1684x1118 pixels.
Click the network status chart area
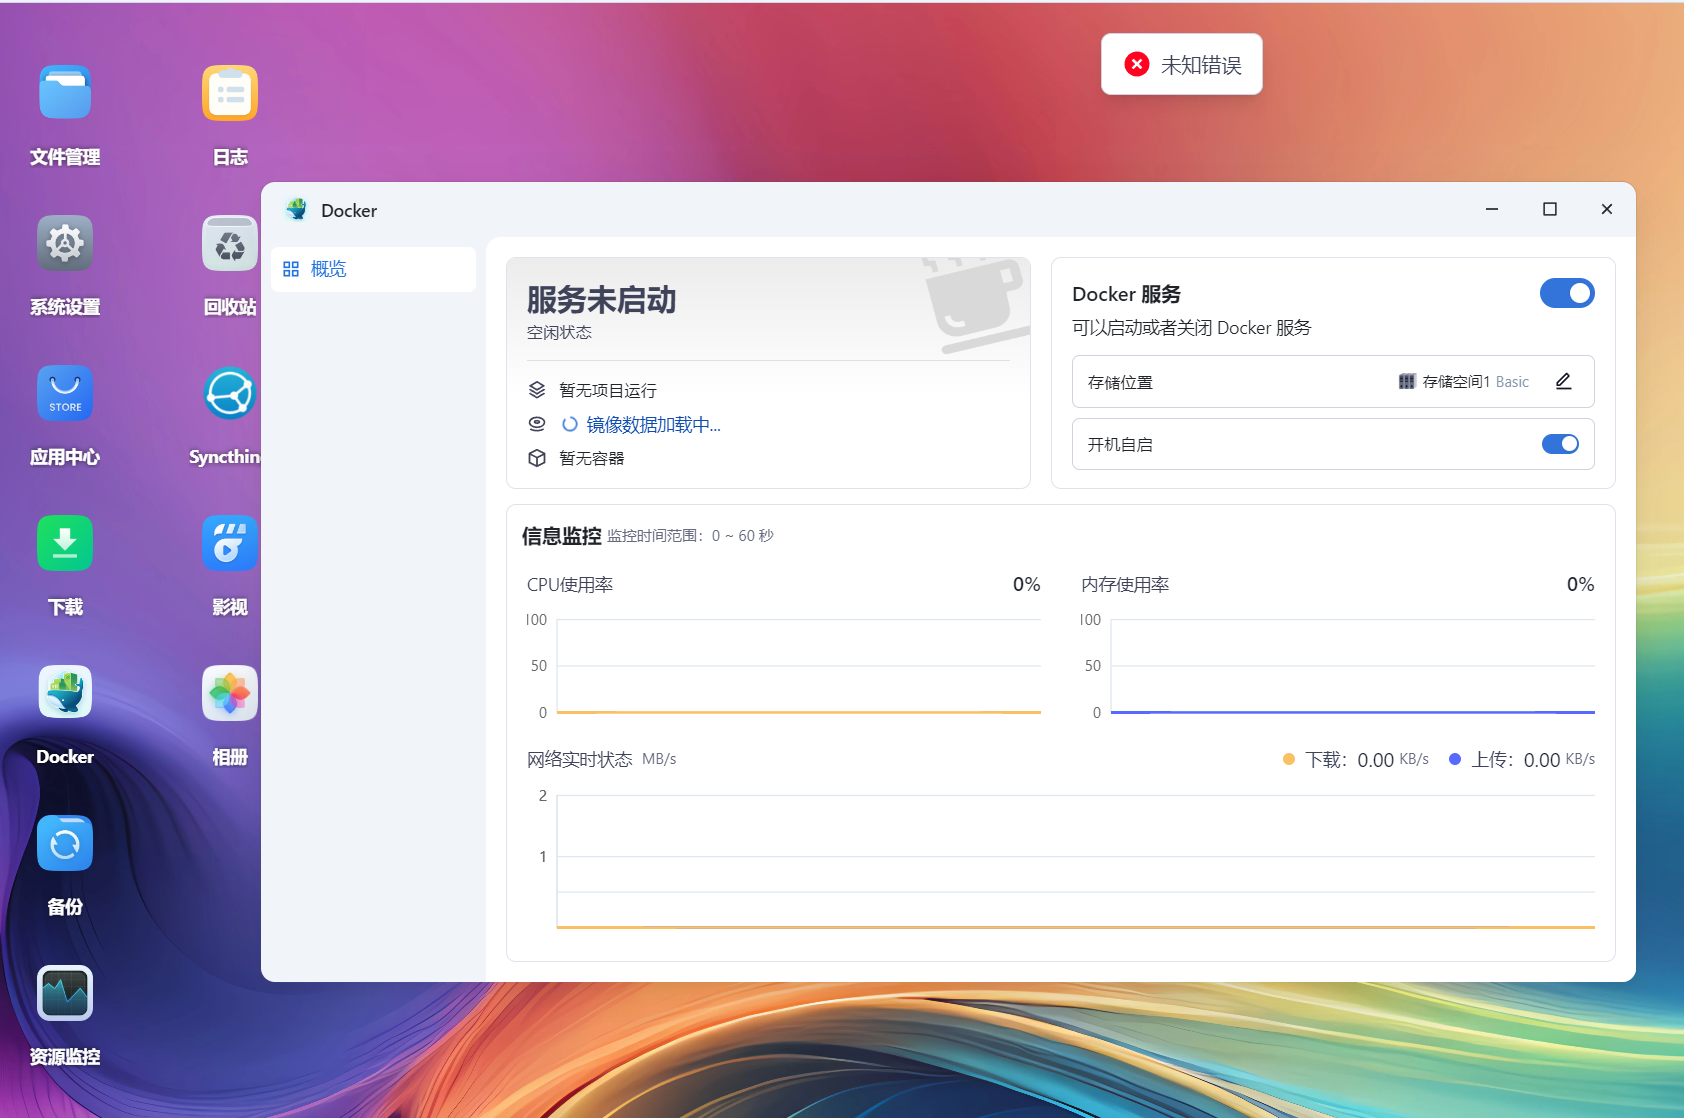[1075, 862]
